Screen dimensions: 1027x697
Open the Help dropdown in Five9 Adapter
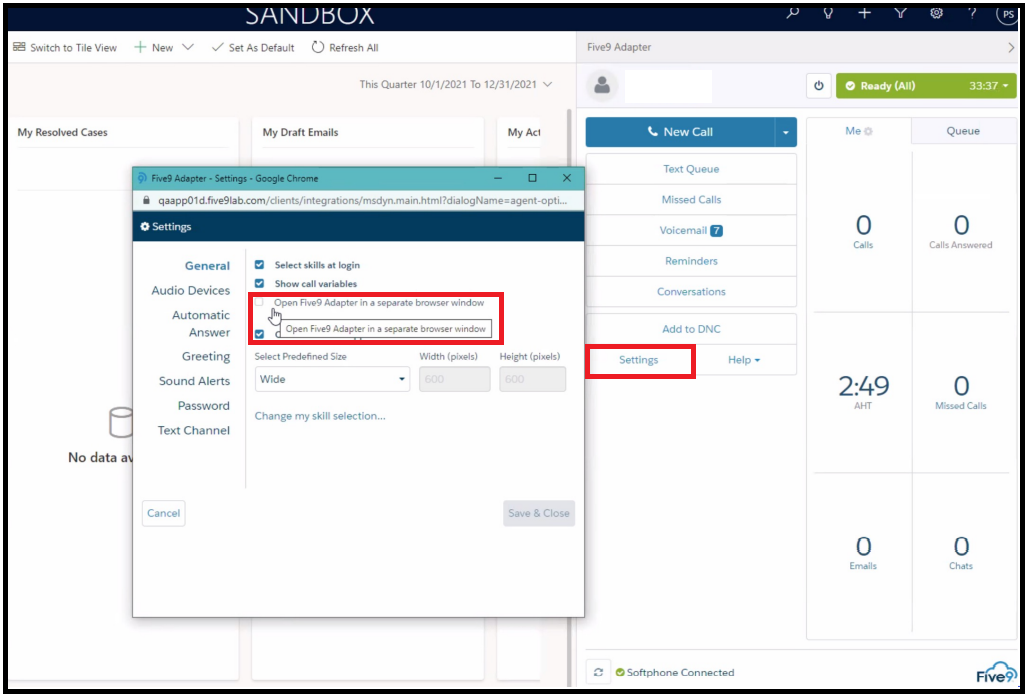click(x=744, y=360)
